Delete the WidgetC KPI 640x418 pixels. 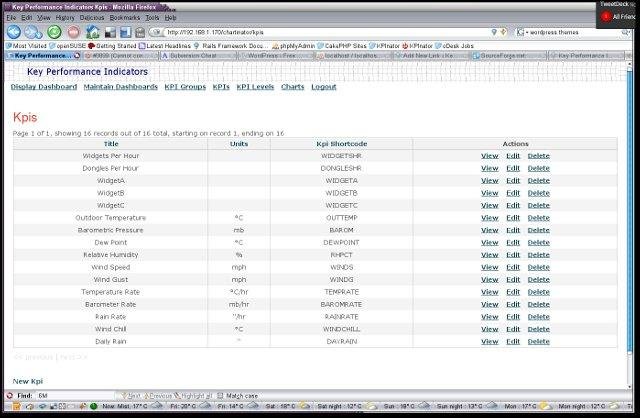(538, 205)
